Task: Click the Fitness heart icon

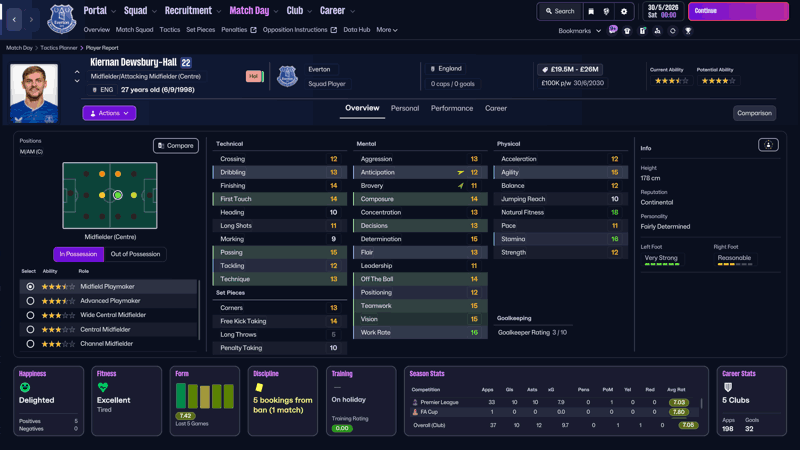Action: click(103, 388)
